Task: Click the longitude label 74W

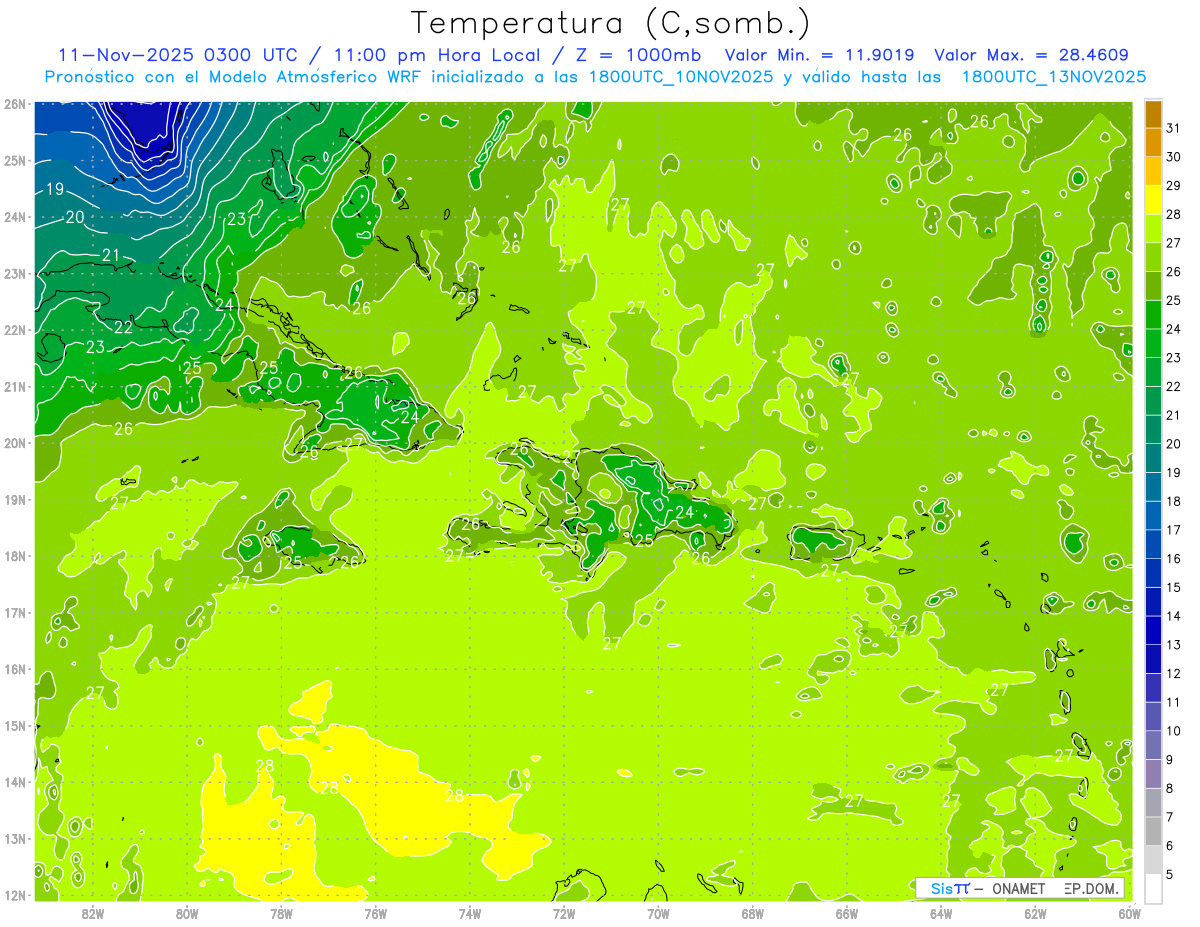Action: (x=470, y=913)
